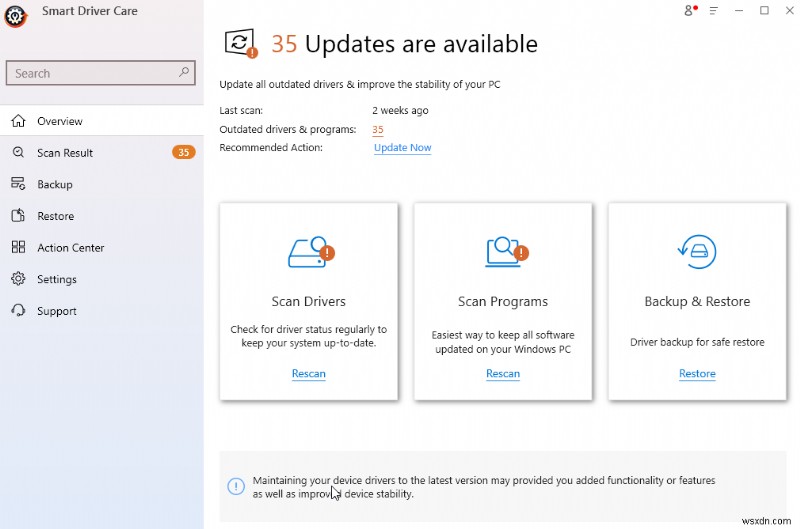Open the Support page from sidebar
The height and width of the screenshot is (529, 800).
click(57, 311)
